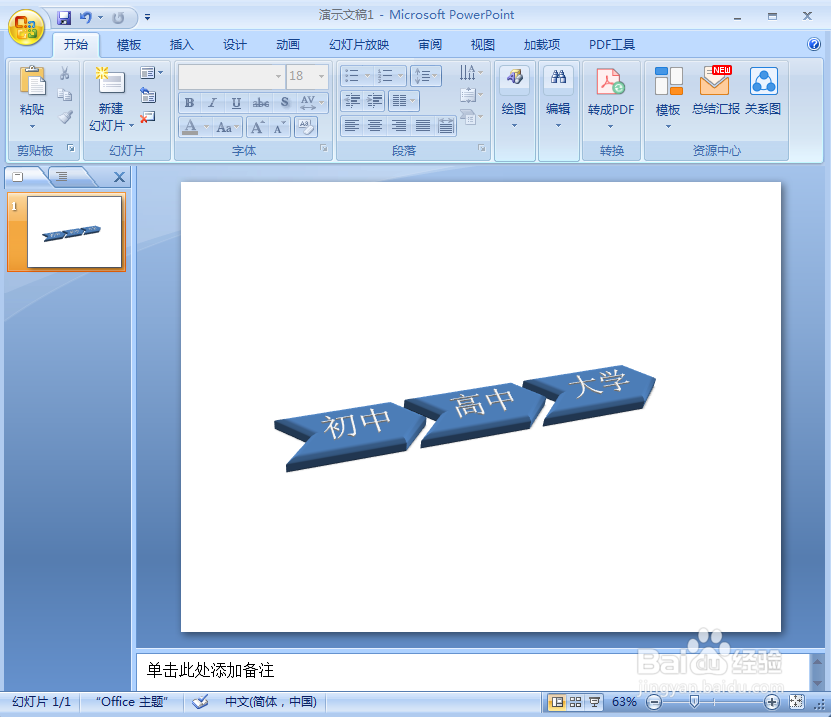This screenshot has height=717, width=831.
Task: Click the Copy icon
Action: [65, 95]
